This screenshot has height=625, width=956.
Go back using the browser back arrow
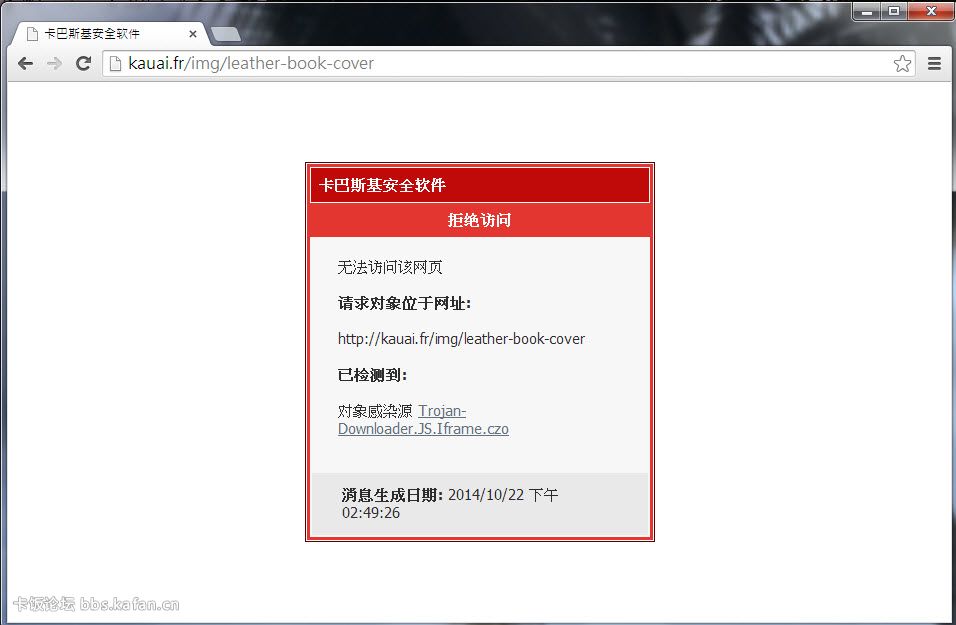(25, 63)
